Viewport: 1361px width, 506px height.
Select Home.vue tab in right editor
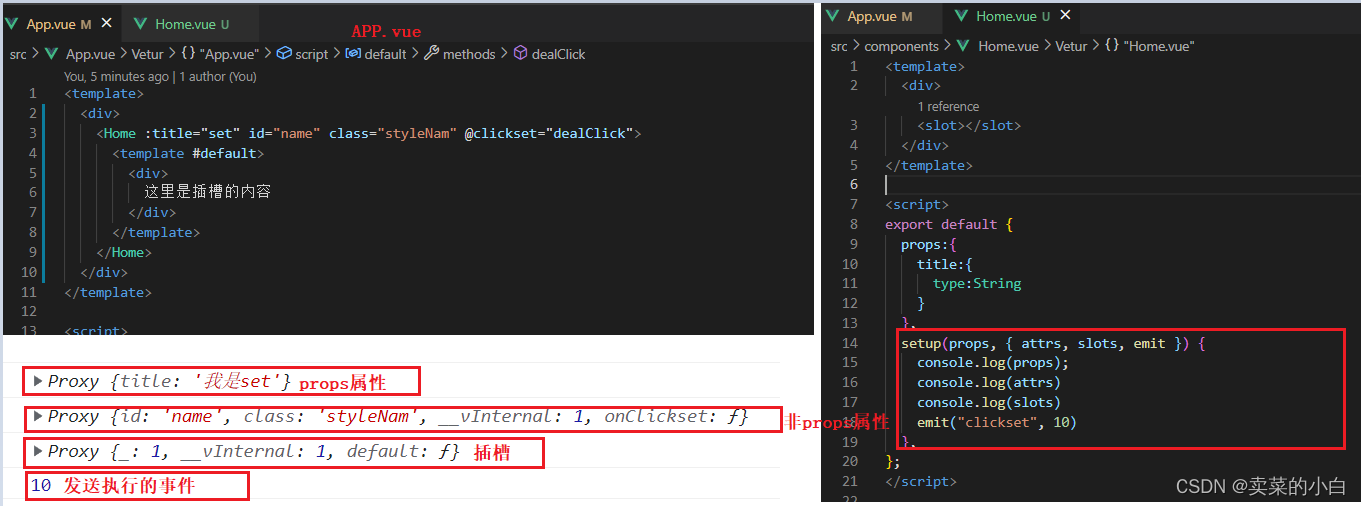pos(1012,16)
